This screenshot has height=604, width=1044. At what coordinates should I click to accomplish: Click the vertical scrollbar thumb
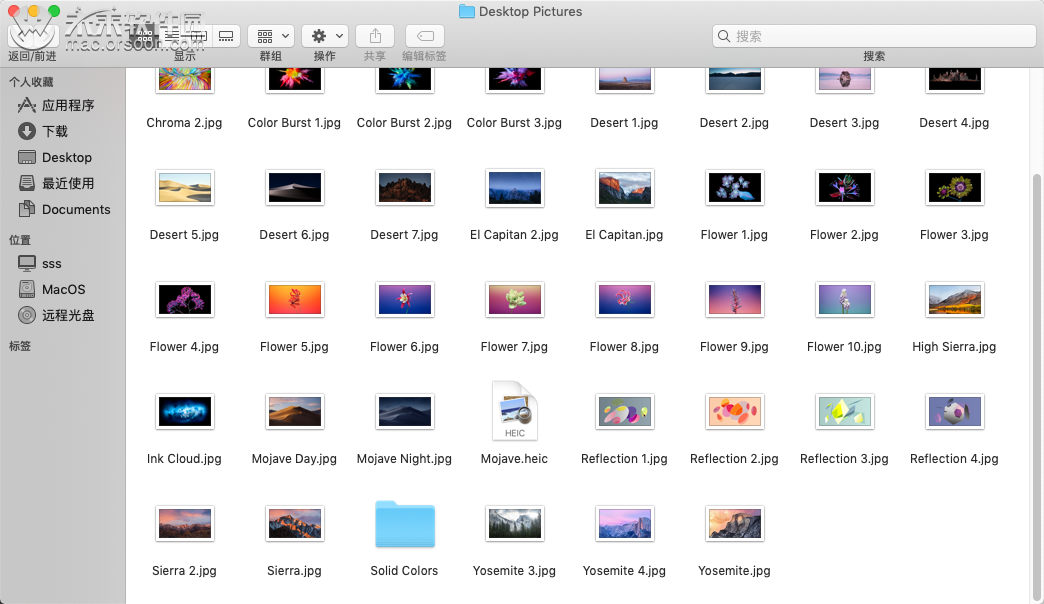(x=1037, y=386)
